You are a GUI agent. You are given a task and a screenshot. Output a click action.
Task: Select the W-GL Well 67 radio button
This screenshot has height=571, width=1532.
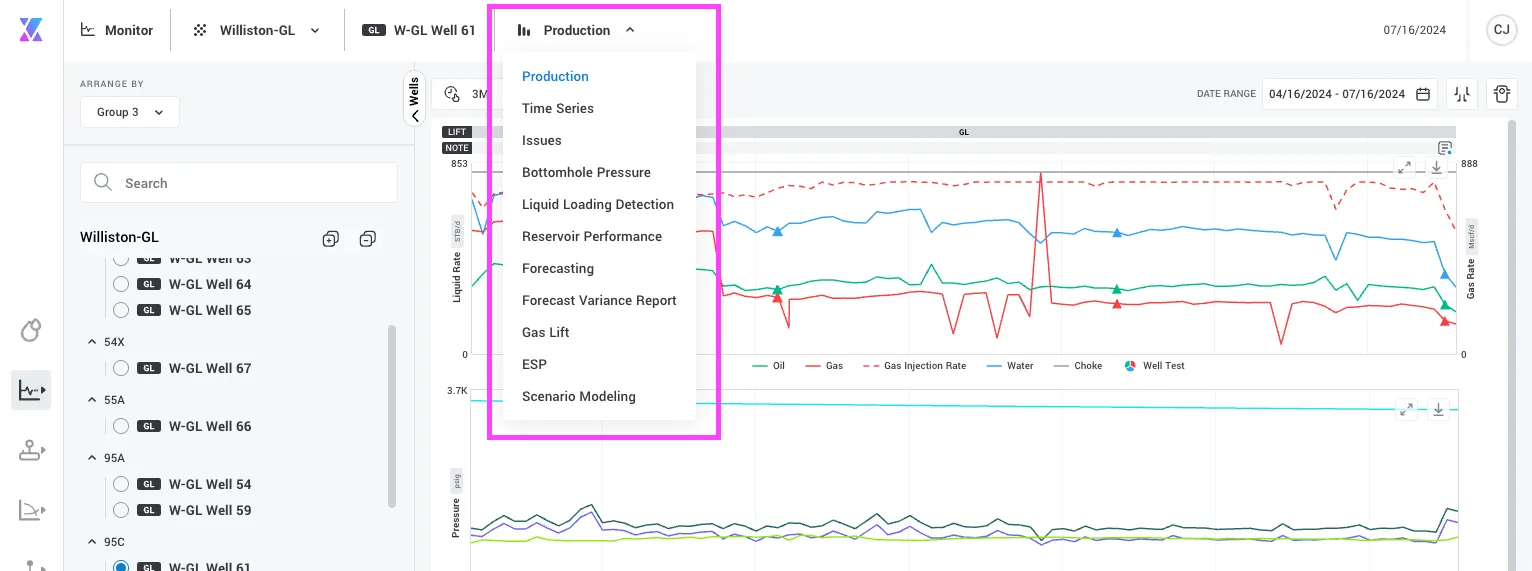tap(121, 368)
